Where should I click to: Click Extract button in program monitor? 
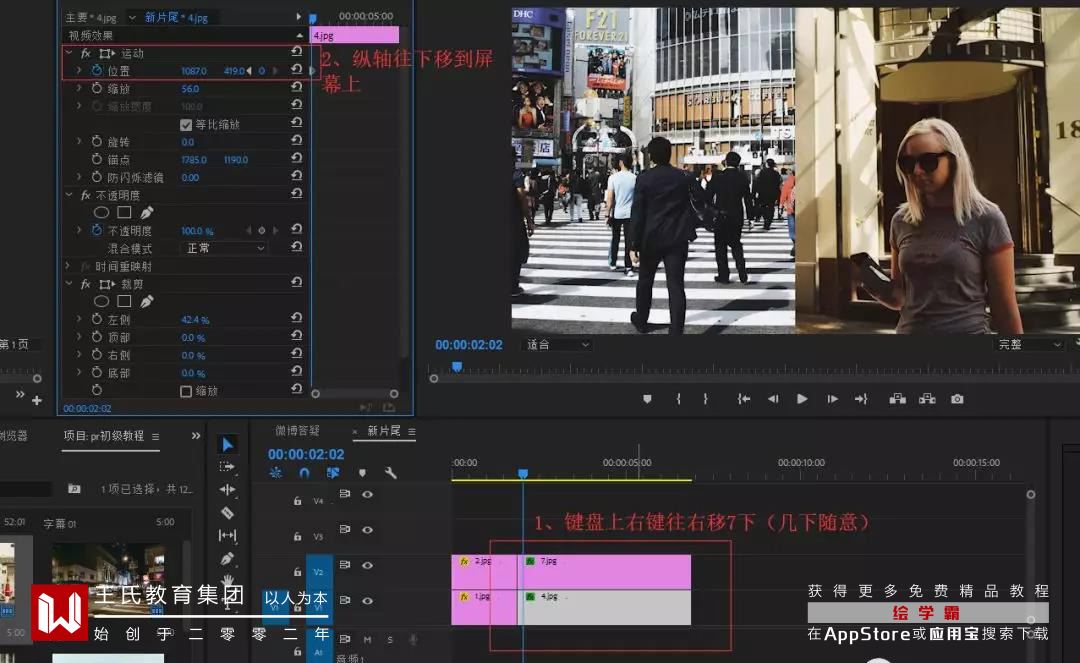[927, 399]
